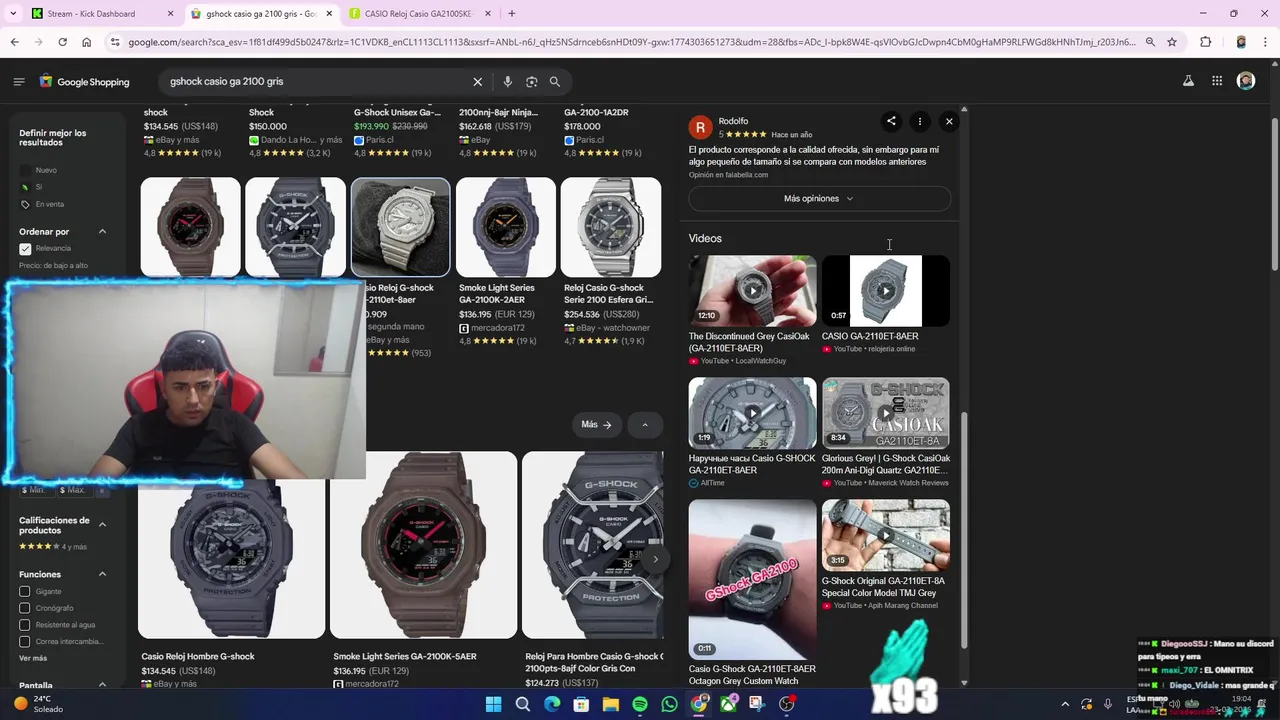Open Smoke Light Series GA-2100K-2AER listing
This screenshot has height=720, width=1280.
pos(505,262)
